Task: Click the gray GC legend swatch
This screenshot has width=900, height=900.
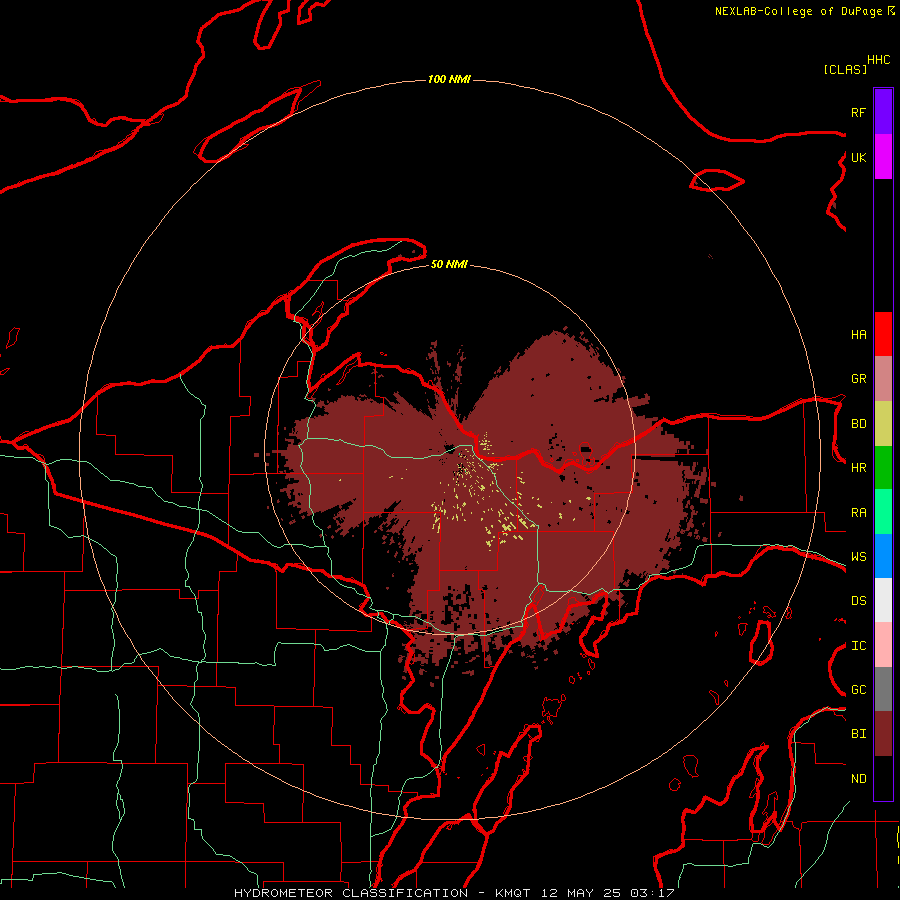Action: coord(883,689)
